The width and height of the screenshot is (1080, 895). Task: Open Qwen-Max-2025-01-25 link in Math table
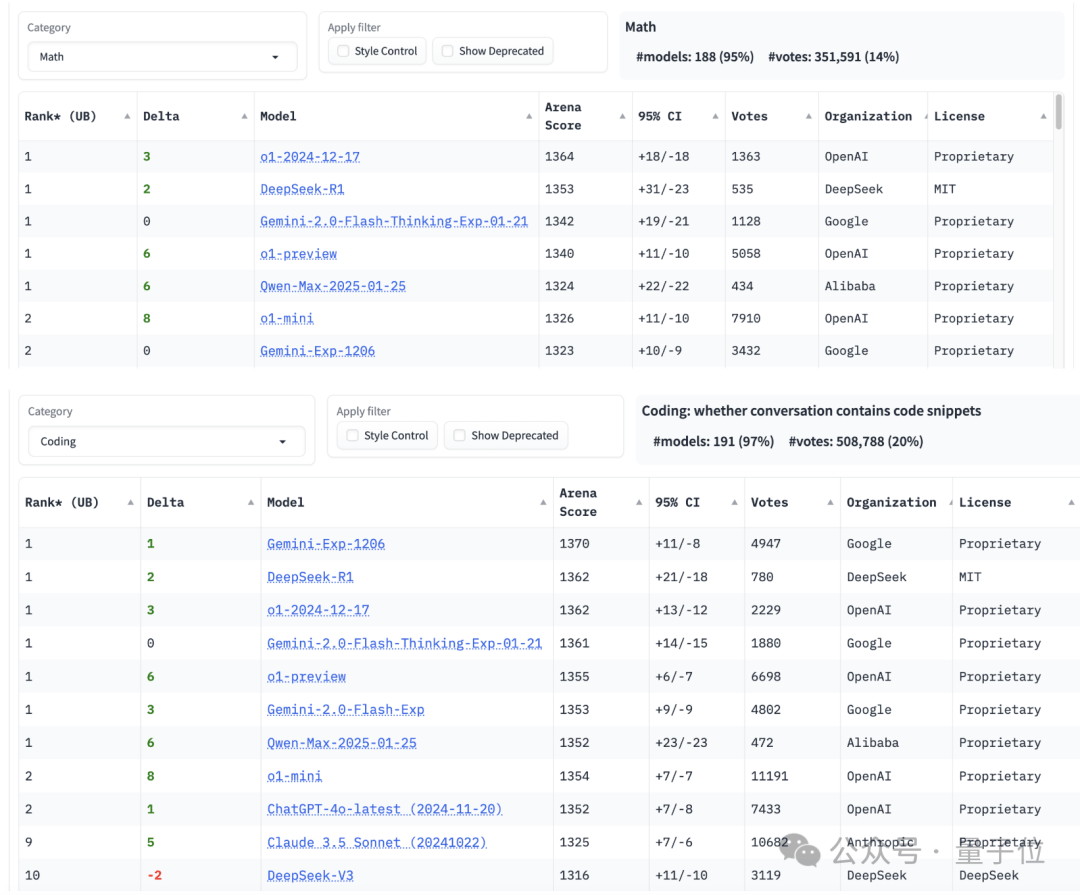point(333,286)
